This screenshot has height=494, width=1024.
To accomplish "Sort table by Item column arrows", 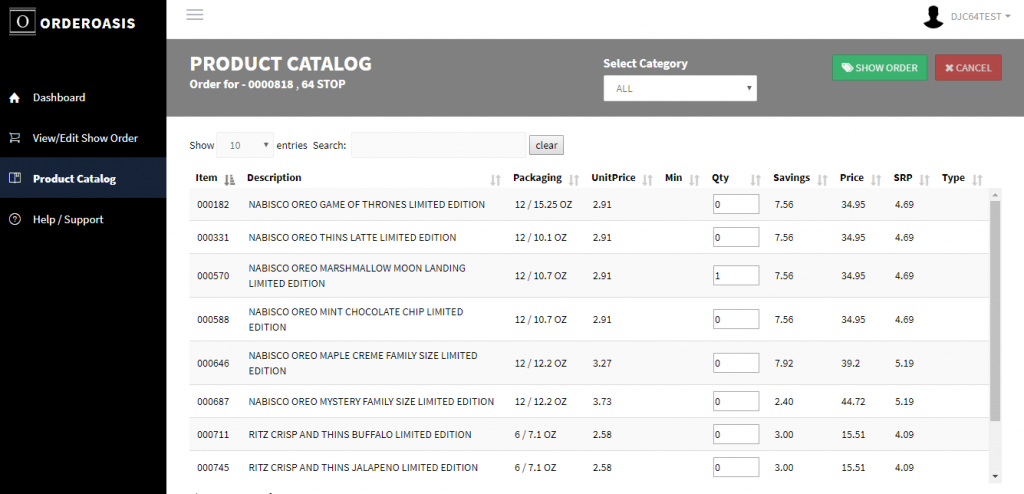I will click(229, 180).
